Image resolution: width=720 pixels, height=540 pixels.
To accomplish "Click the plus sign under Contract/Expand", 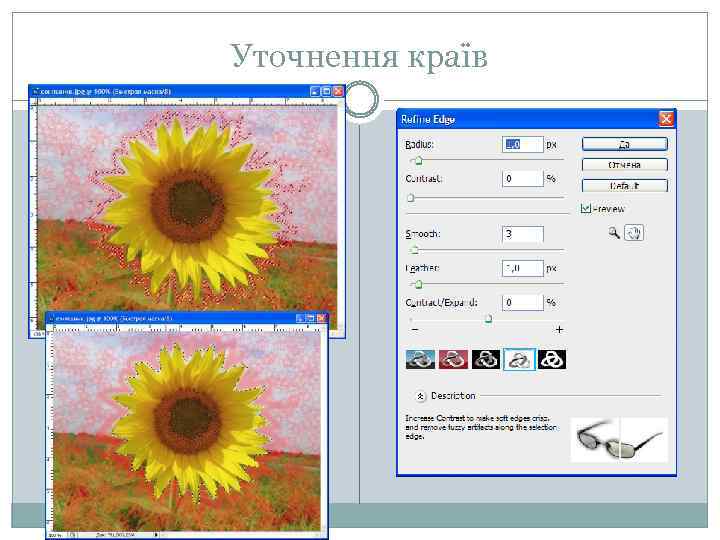I will [x=559, y=329].
